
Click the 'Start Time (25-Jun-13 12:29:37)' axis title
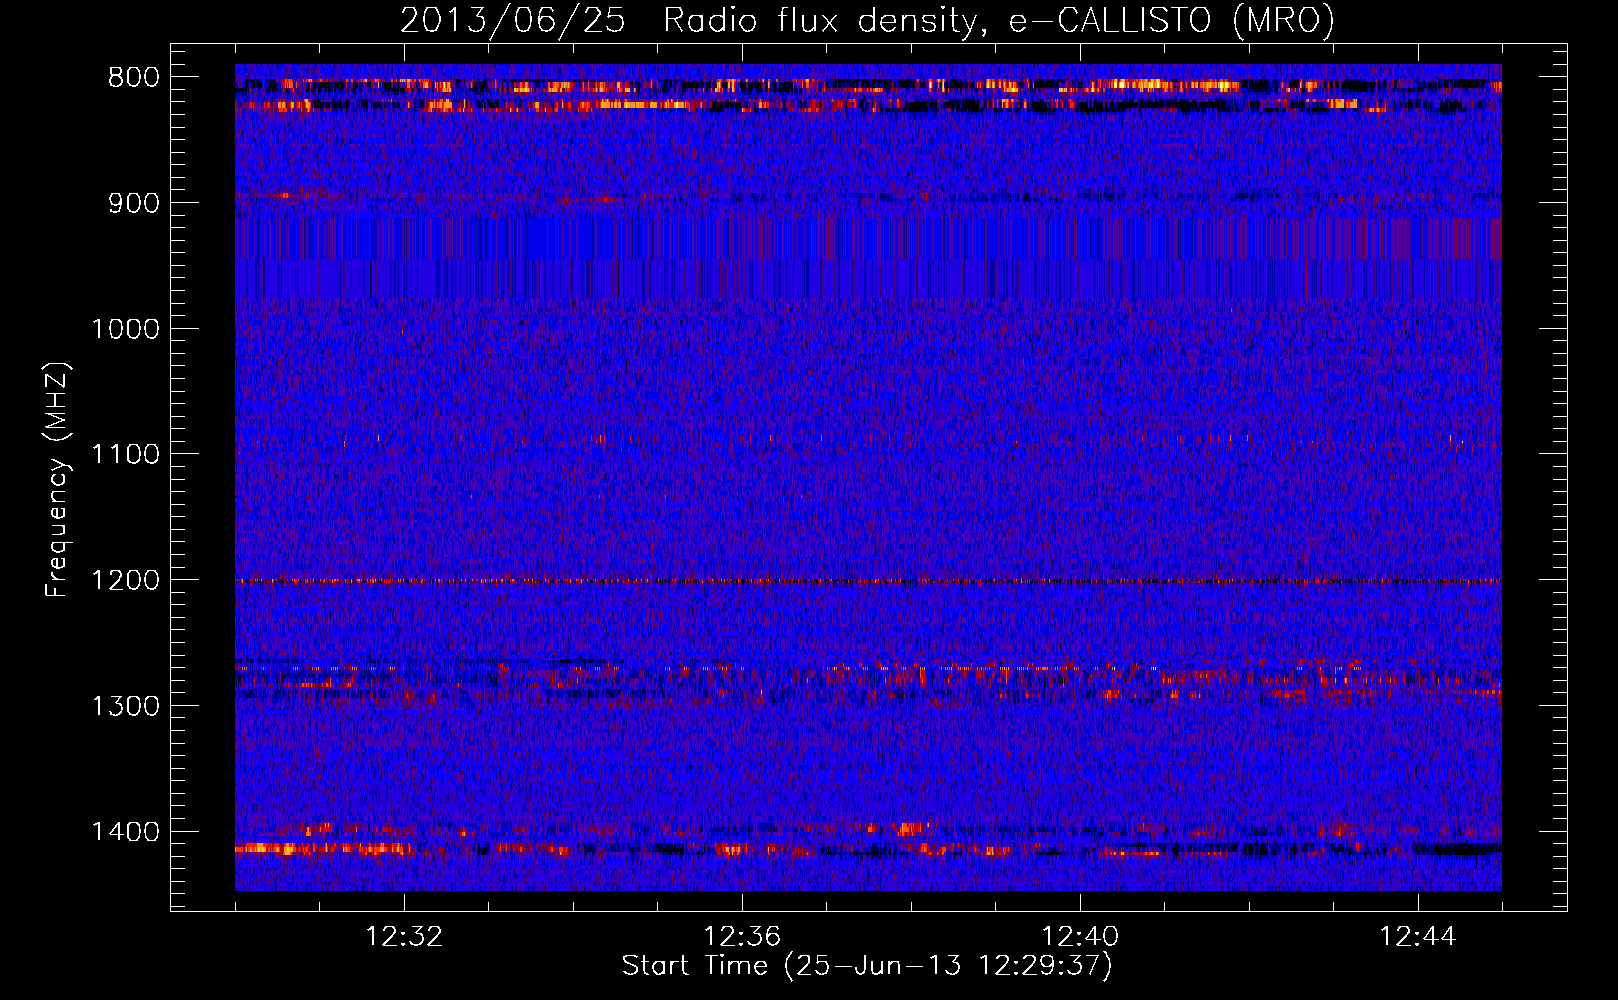click(867, 966)
